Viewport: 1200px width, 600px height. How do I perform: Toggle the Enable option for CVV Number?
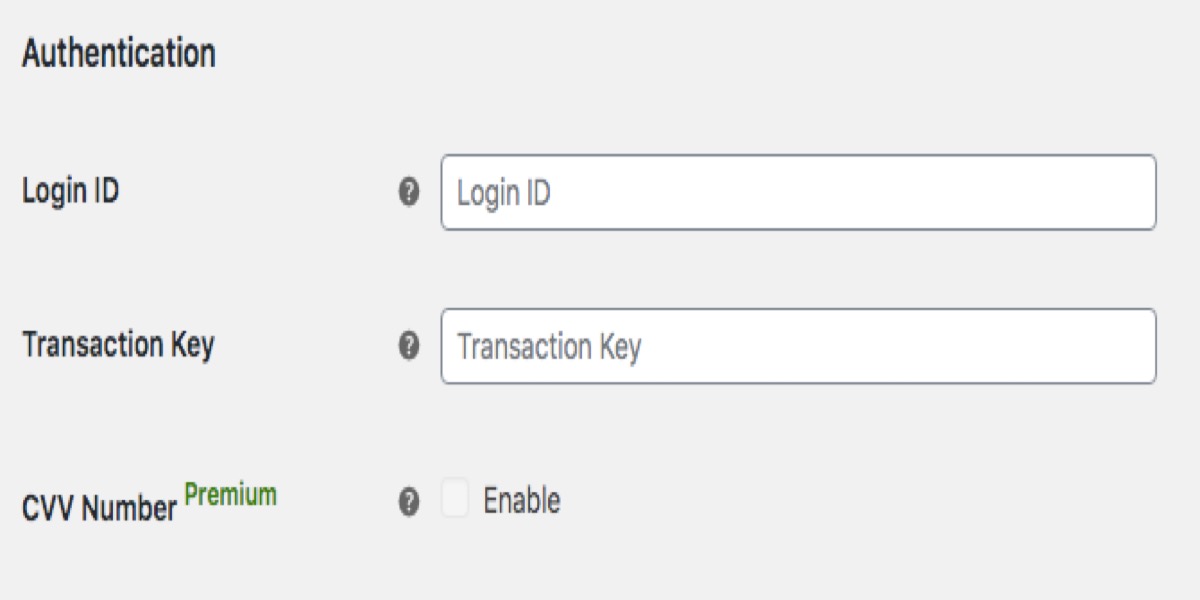455,500
